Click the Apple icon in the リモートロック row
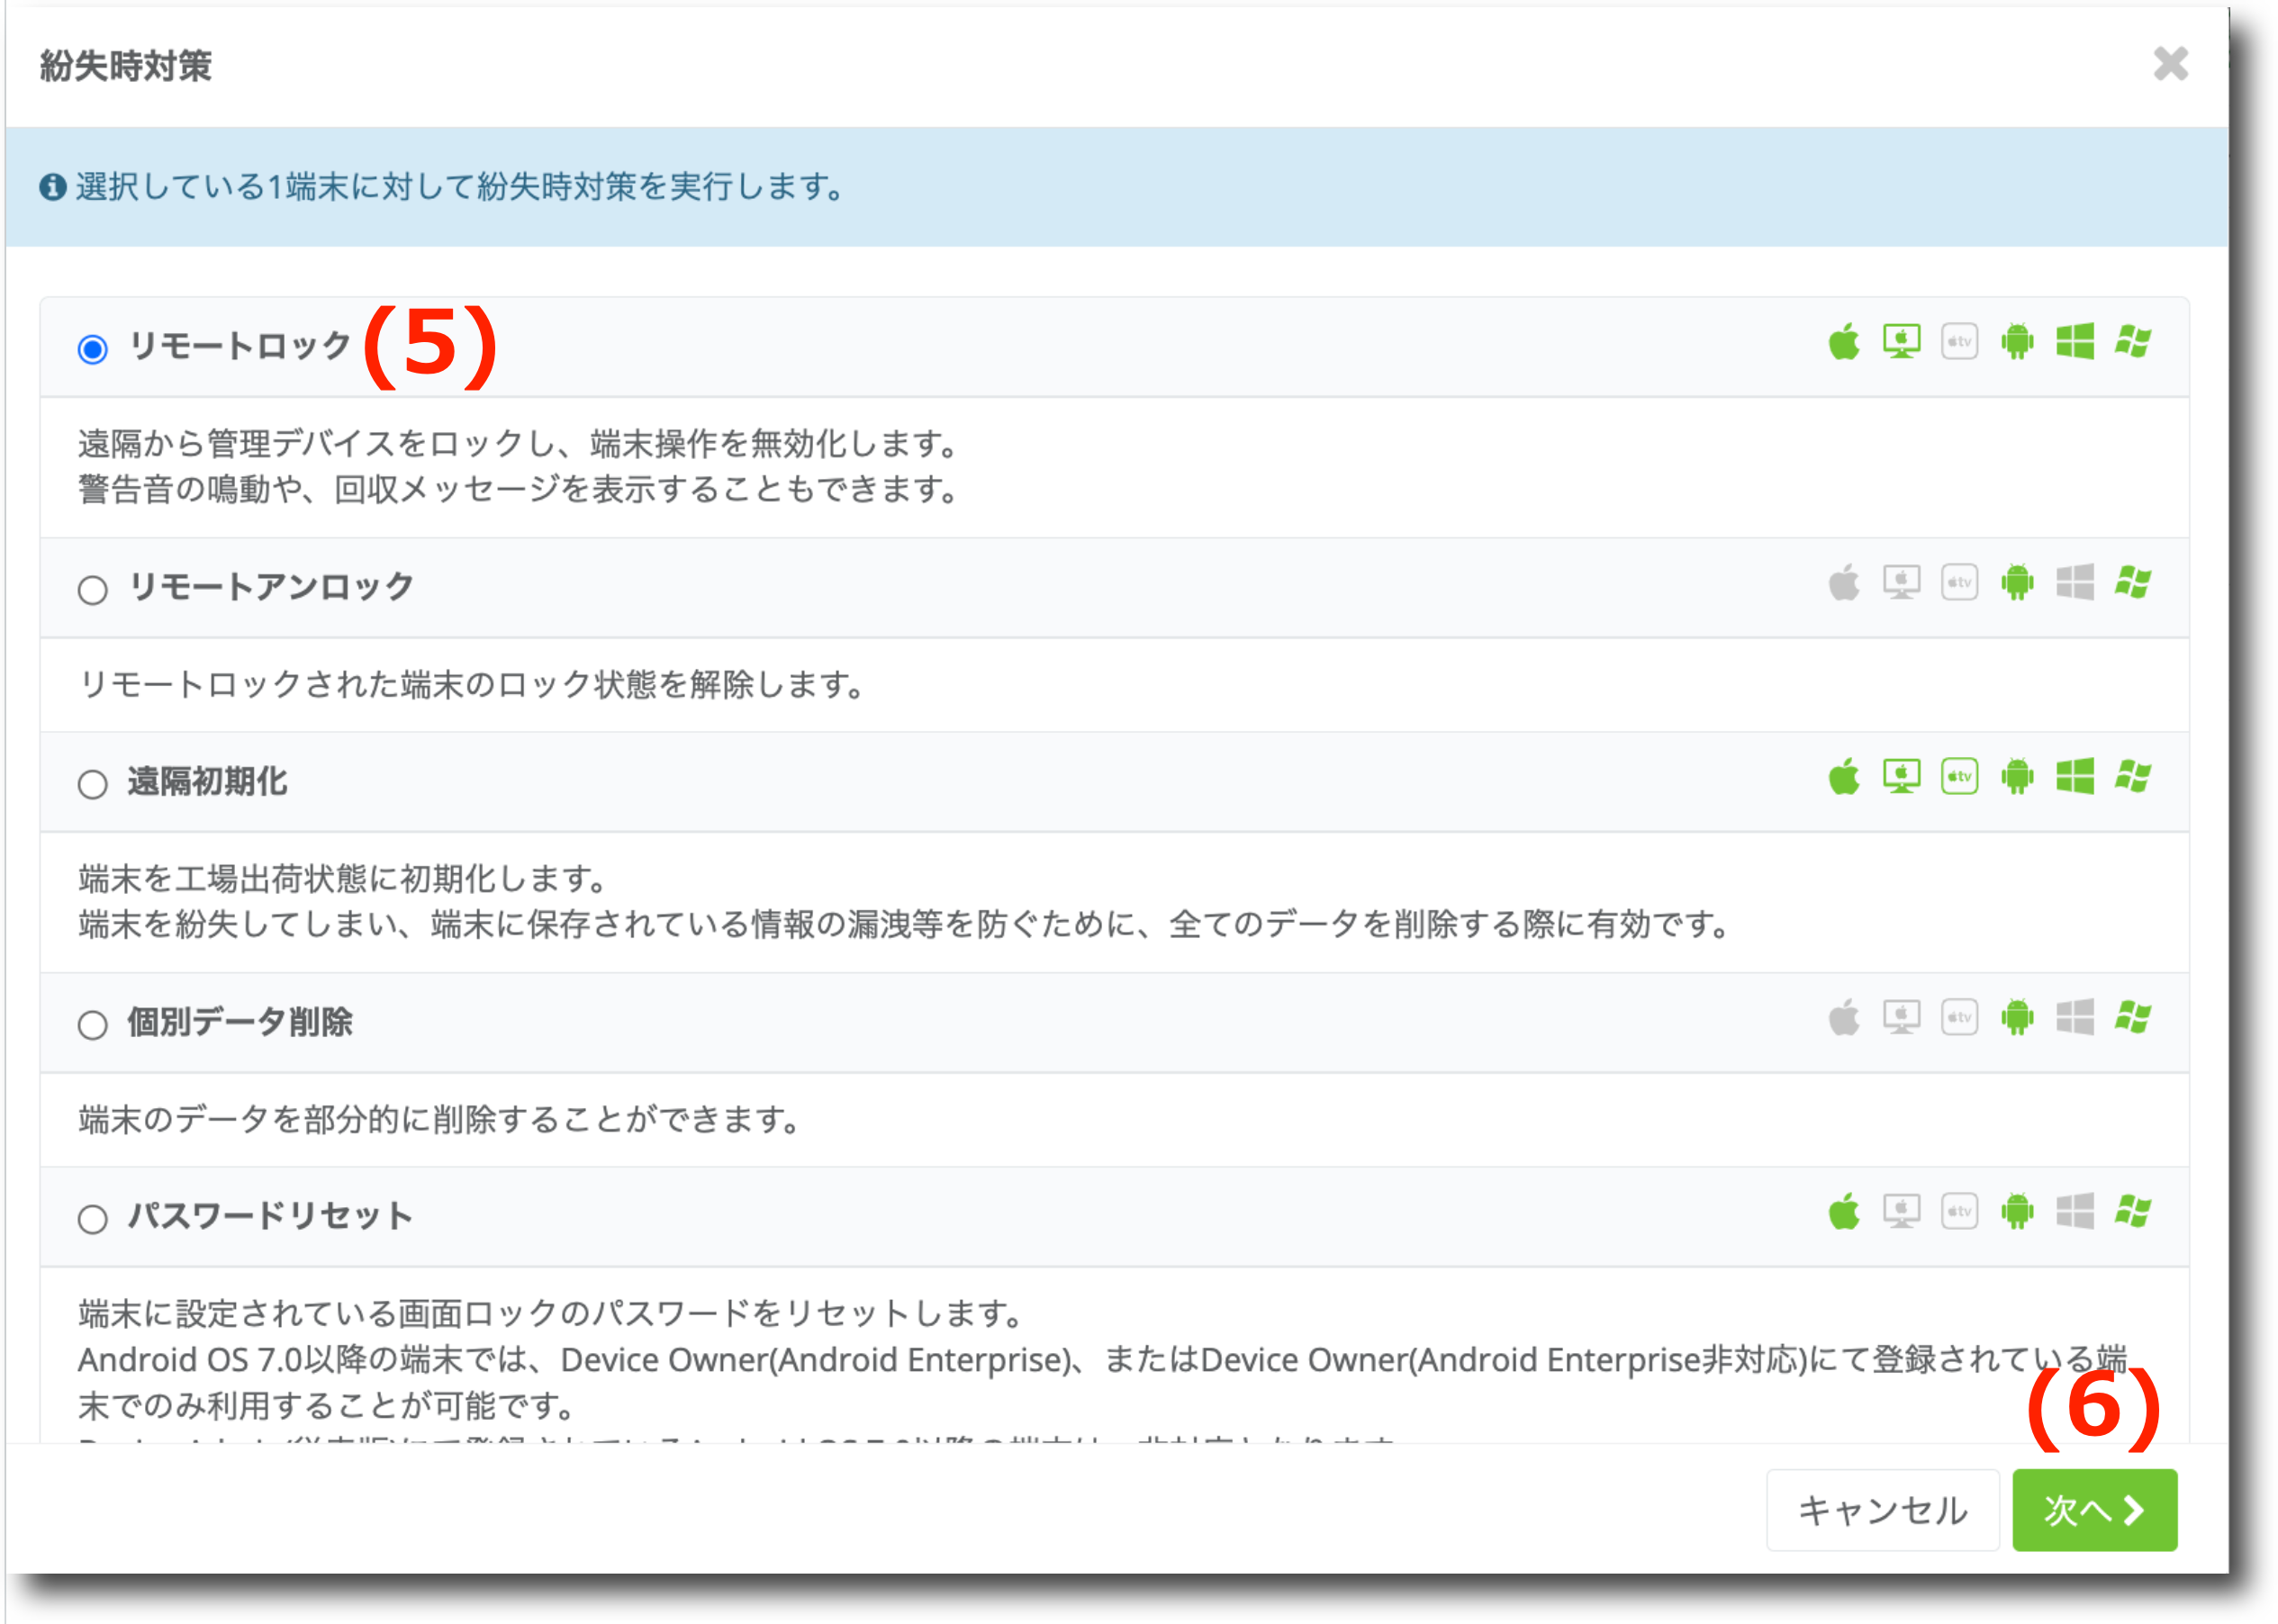This screenshot has width=2278, height=1624. click(1844, 342)
